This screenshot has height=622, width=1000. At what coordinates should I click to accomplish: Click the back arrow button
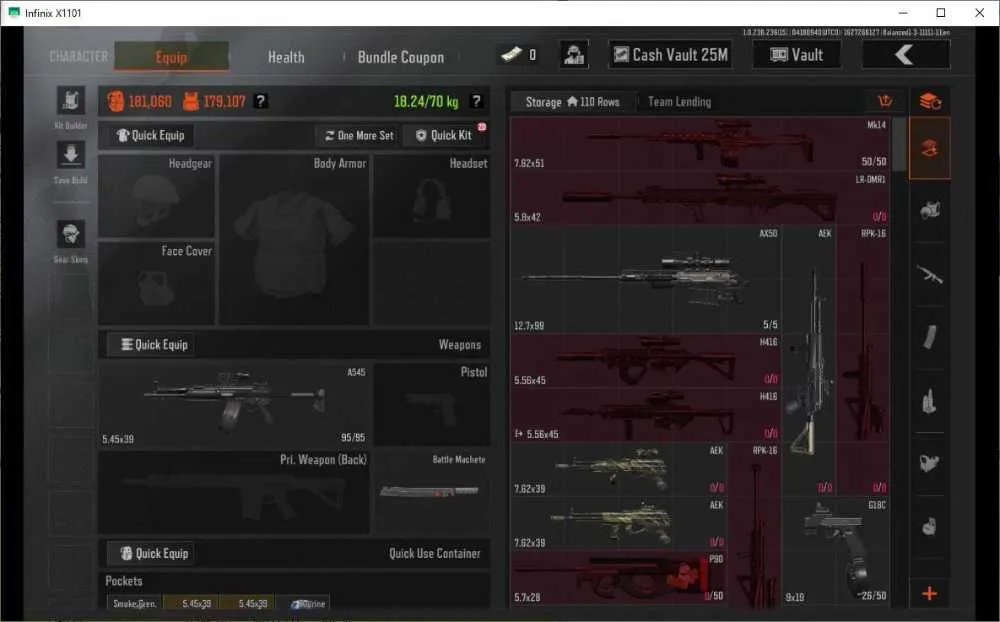coord(906,55)
